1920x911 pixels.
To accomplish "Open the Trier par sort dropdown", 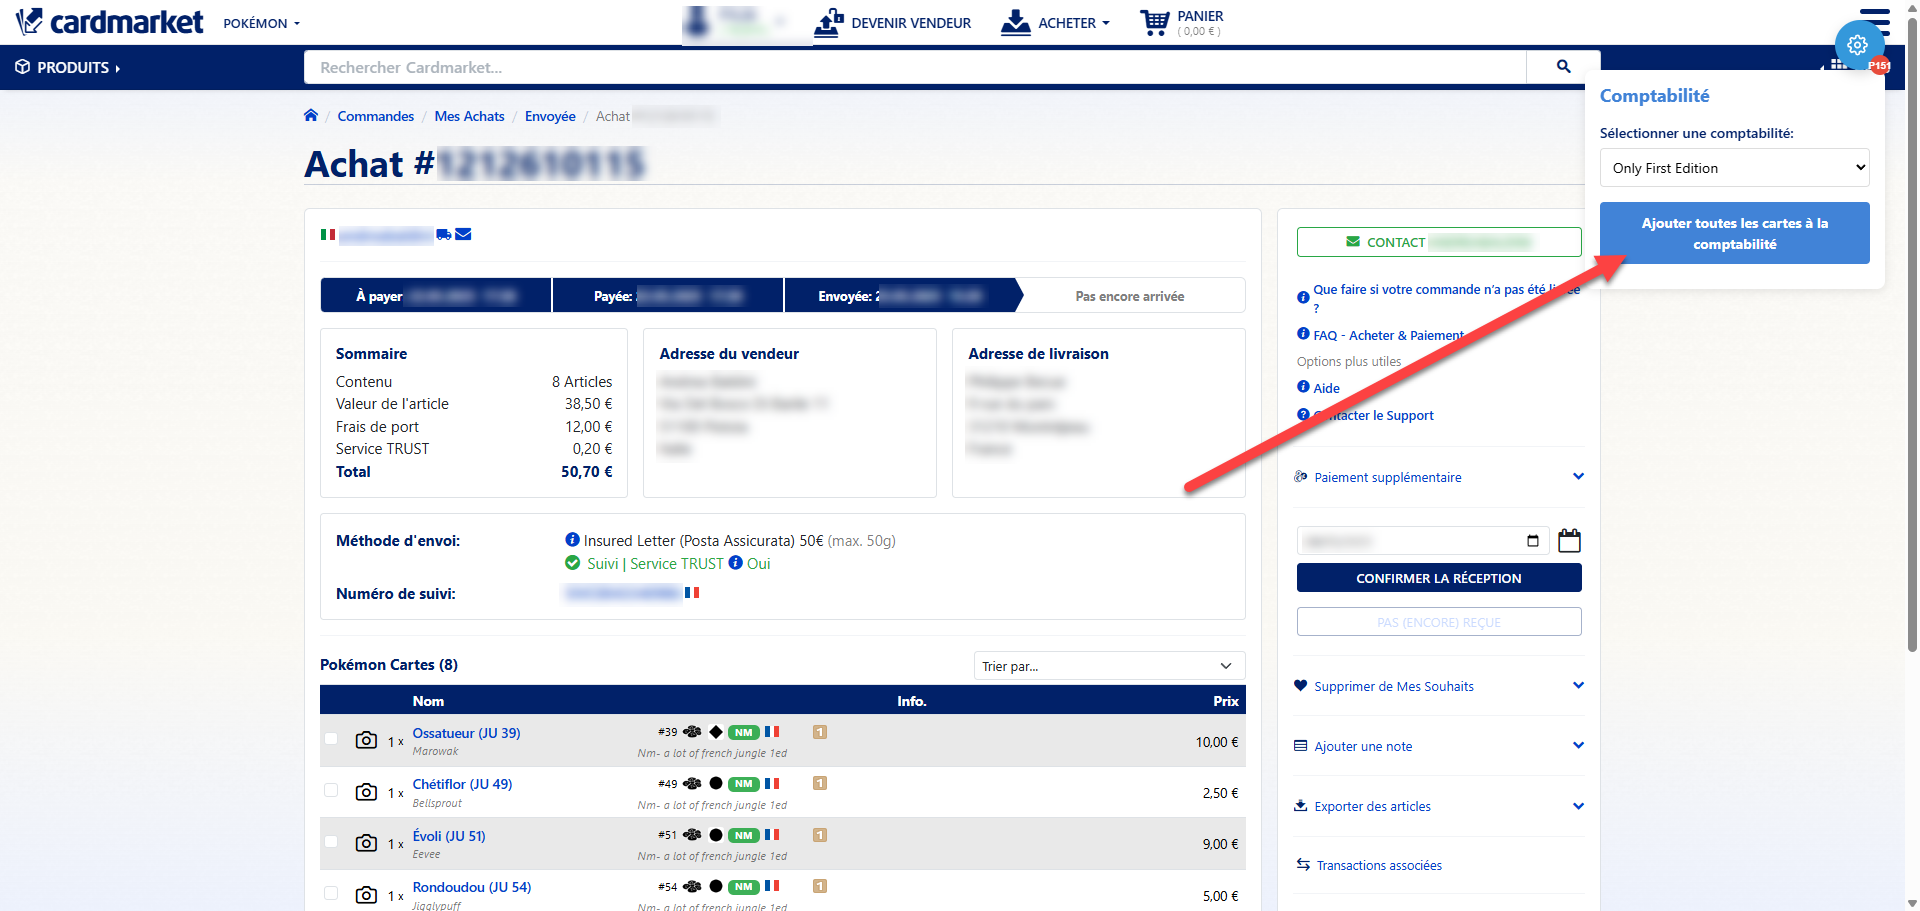I will [x=1108, y=666].
